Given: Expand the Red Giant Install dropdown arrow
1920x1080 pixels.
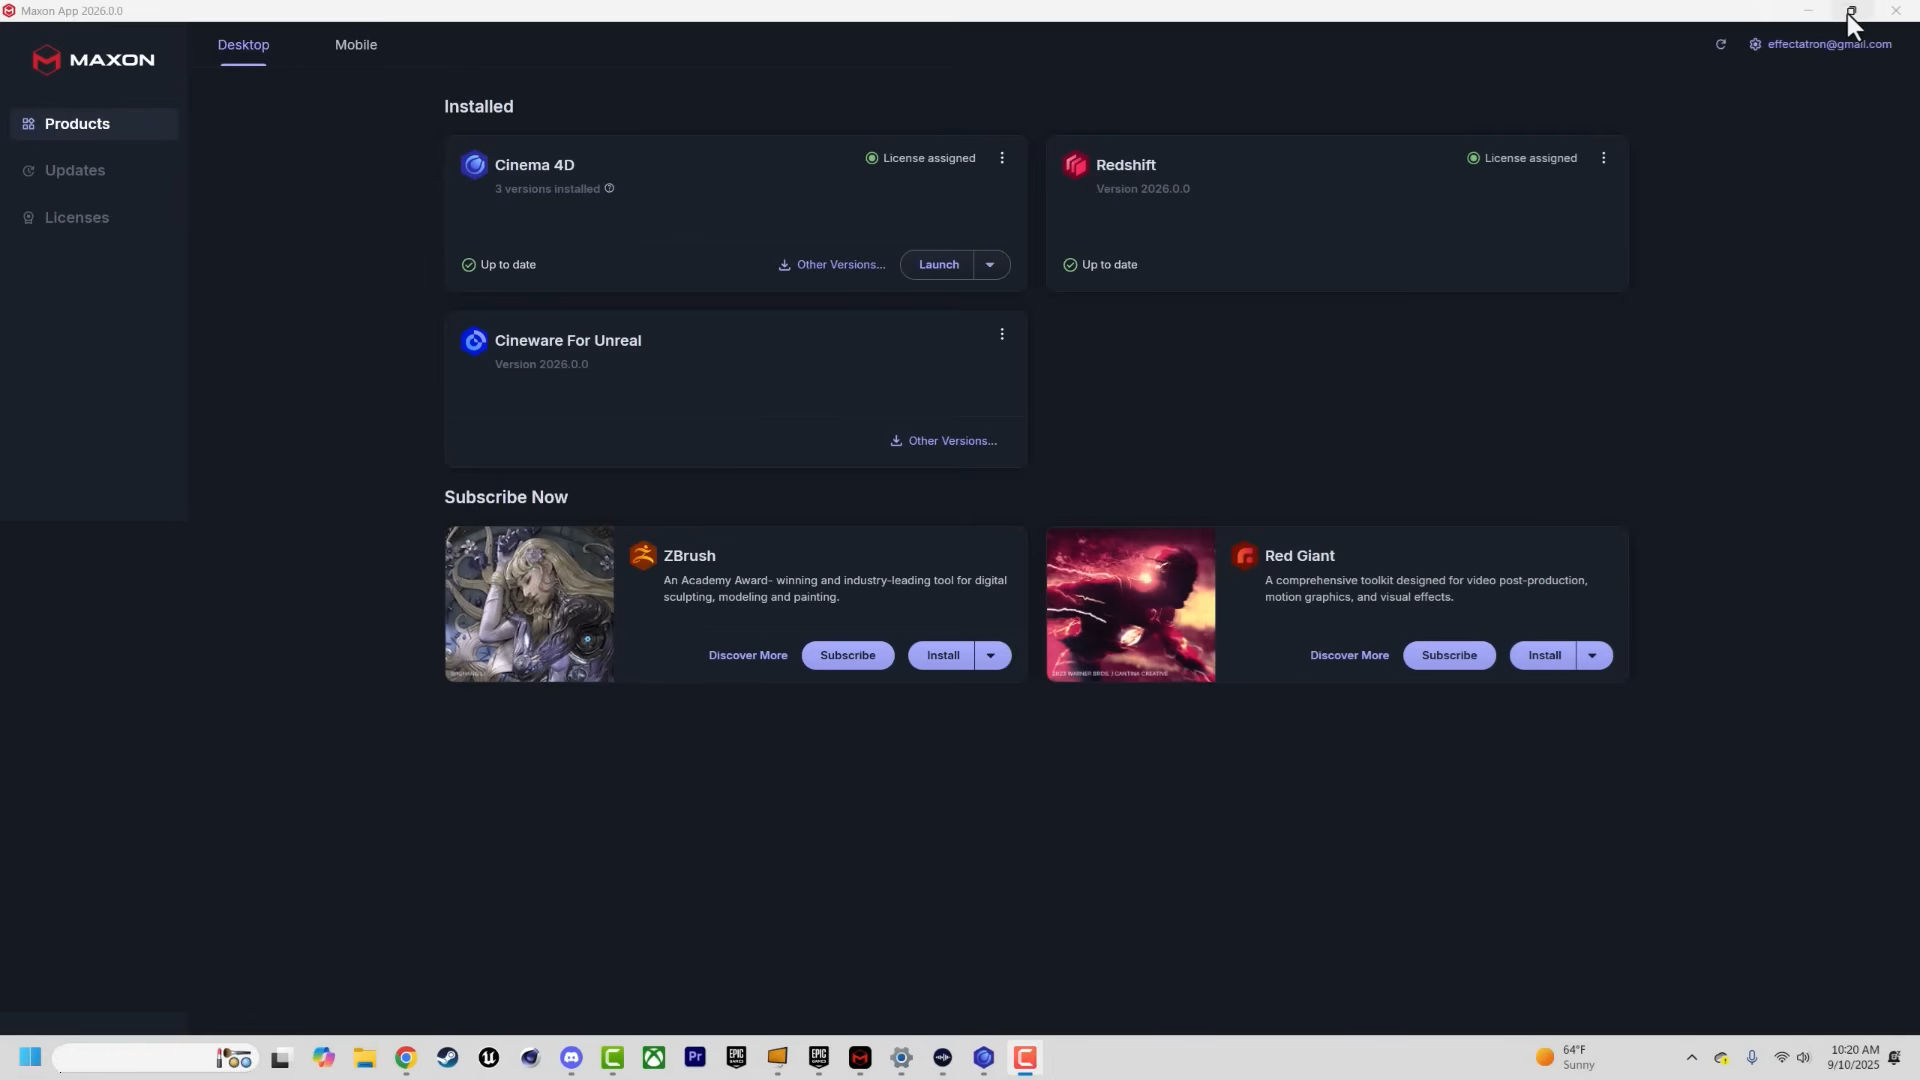Looking at the screenshot, I should click(1593, 656).
